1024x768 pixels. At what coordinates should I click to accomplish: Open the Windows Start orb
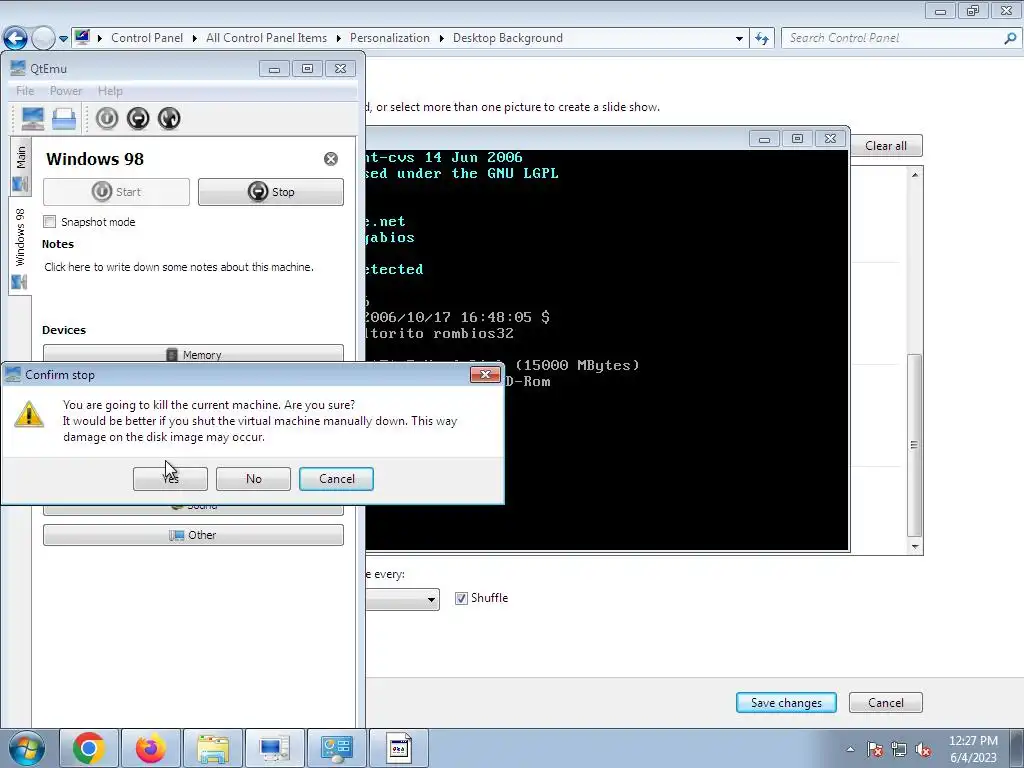point(25,748)
